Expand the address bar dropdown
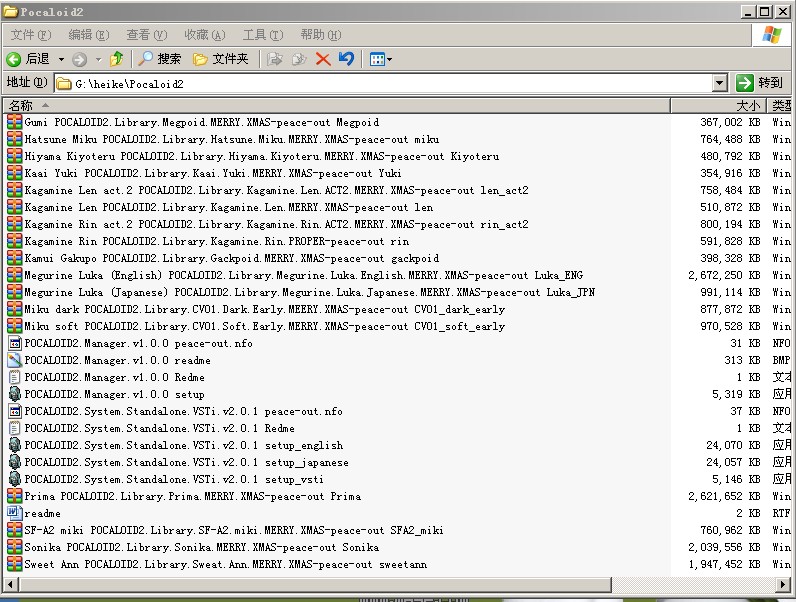Screen dimensions: 796x602 coord(719,83)
